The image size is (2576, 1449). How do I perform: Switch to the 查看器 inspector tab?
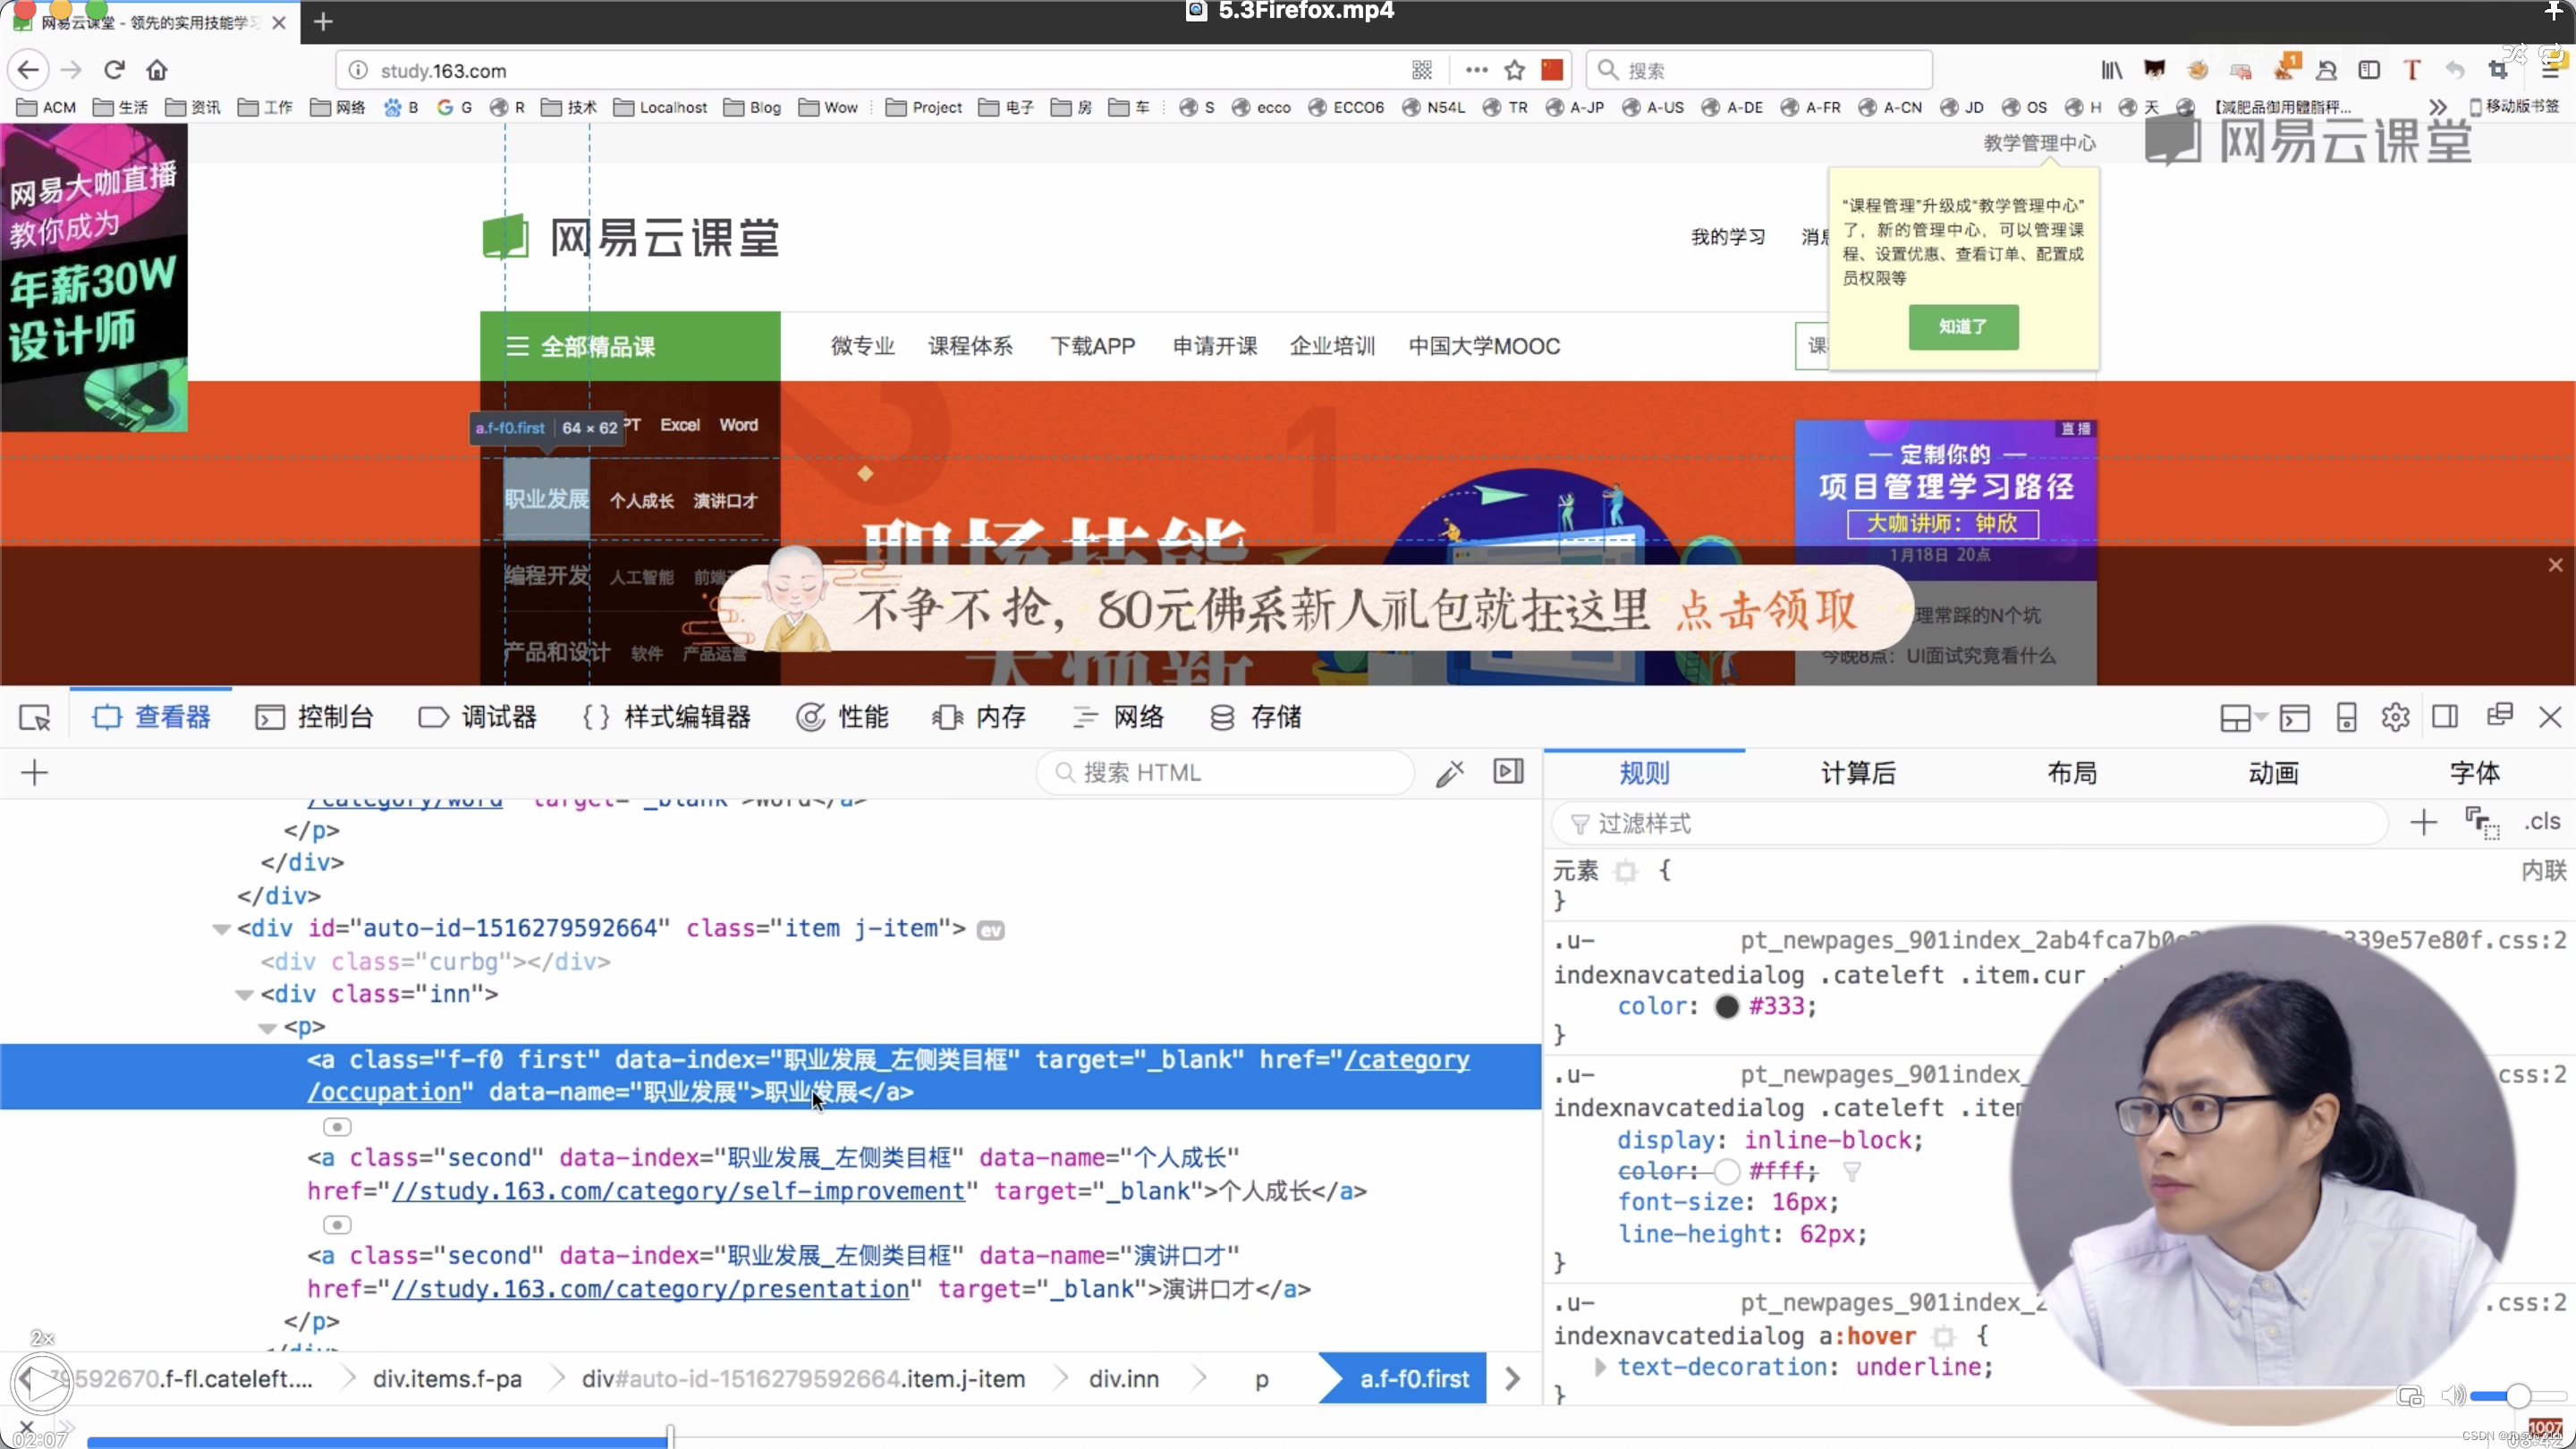151,717
